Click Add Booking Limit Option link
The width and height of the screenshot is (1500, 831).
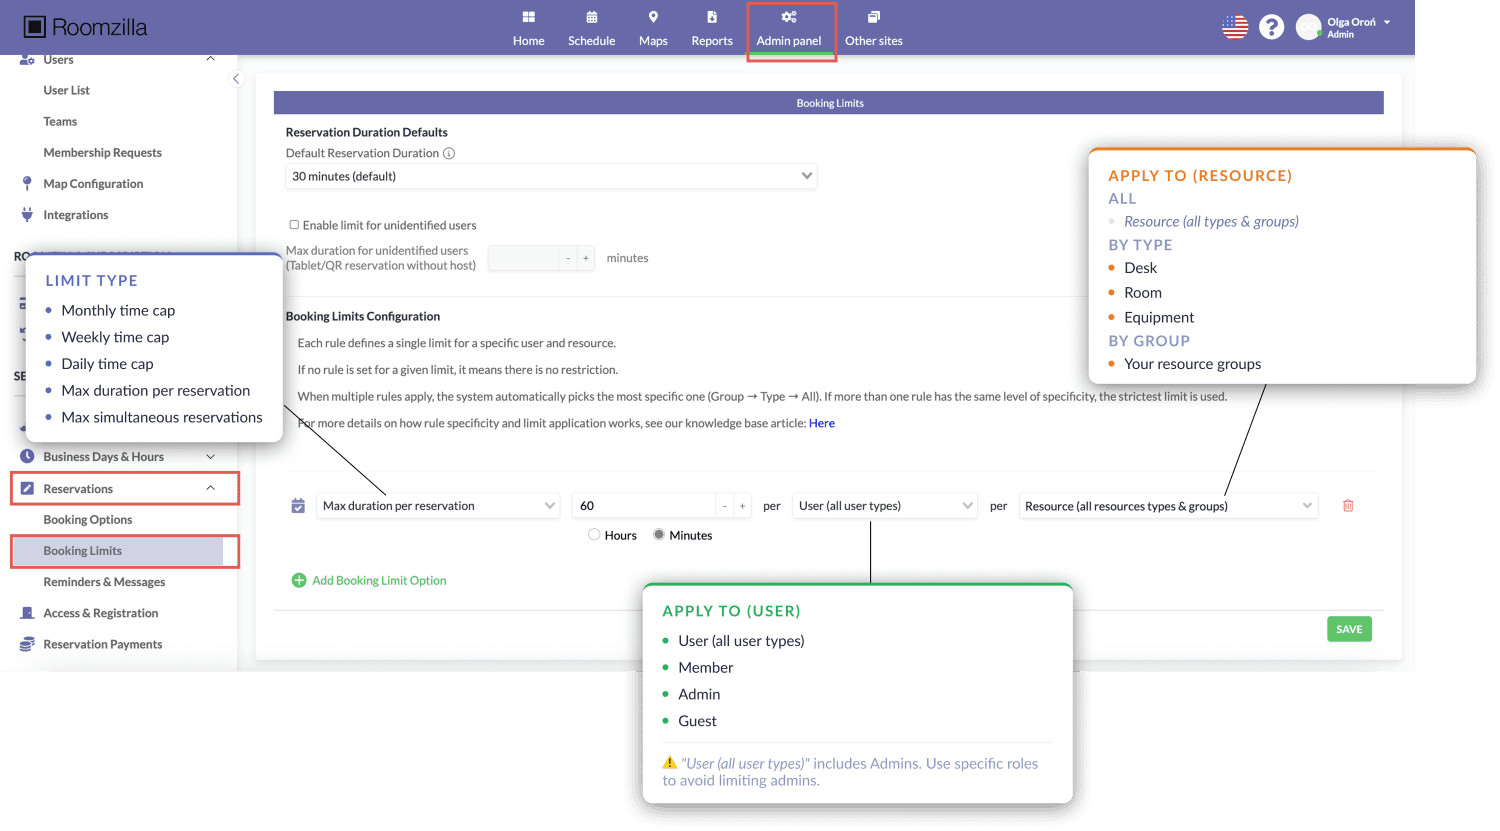[x=378, y=581]
